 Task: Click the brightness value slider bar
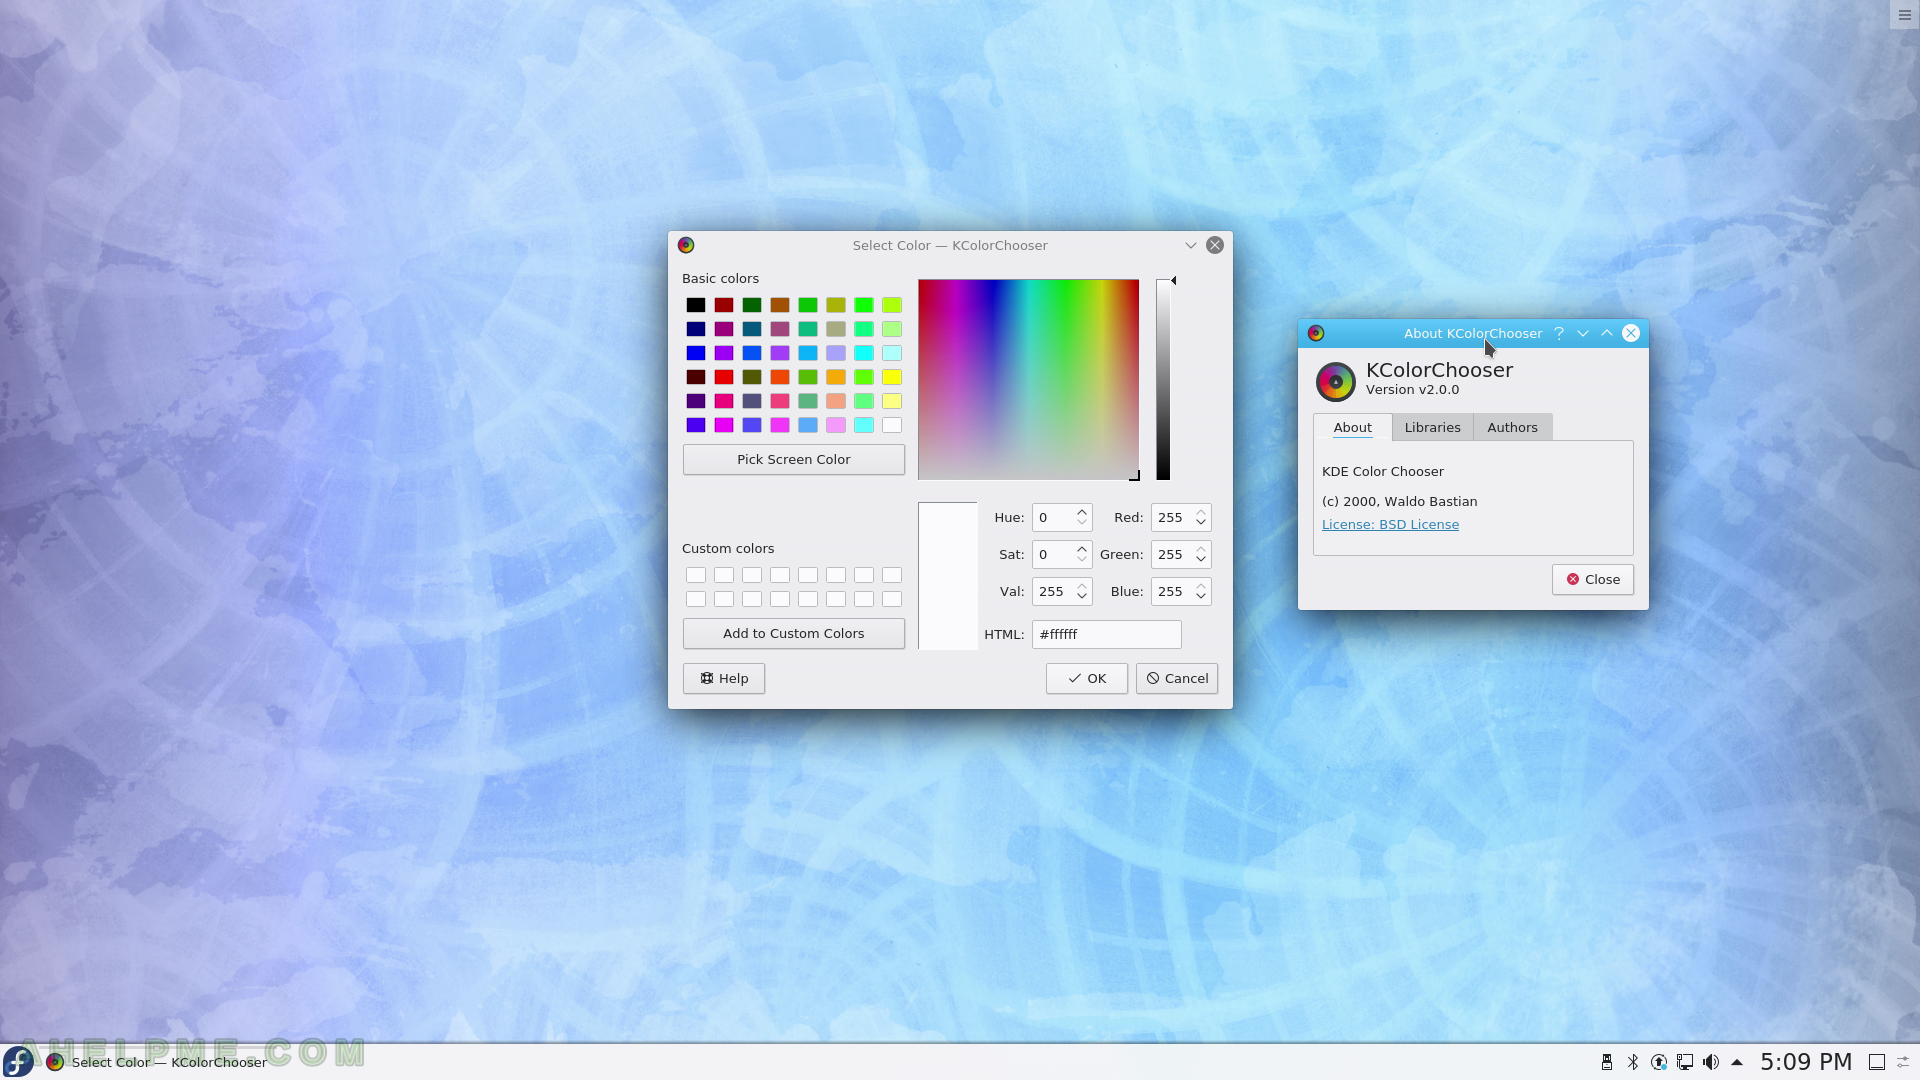click(x=1163, y=379)
